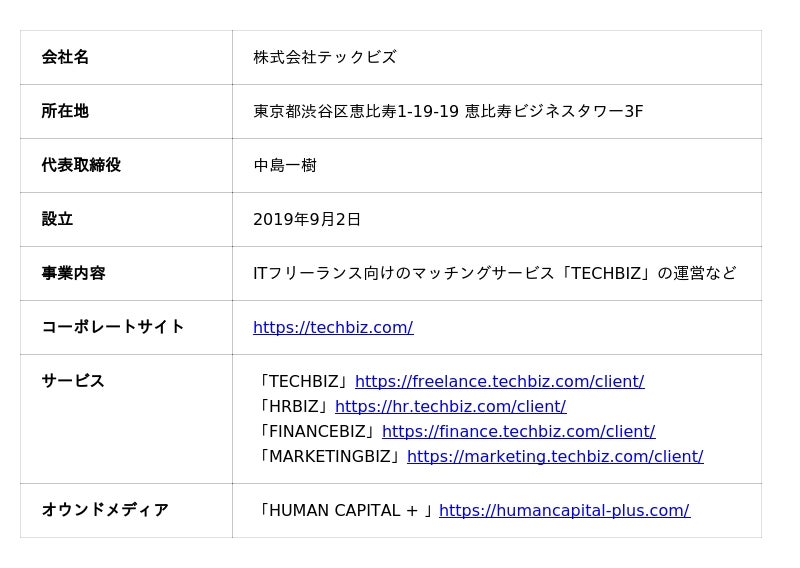800x568 pixels.
Task: Click the company name 株式会社テックビズ
Action: pyautogui.click(x=325, y=58)
